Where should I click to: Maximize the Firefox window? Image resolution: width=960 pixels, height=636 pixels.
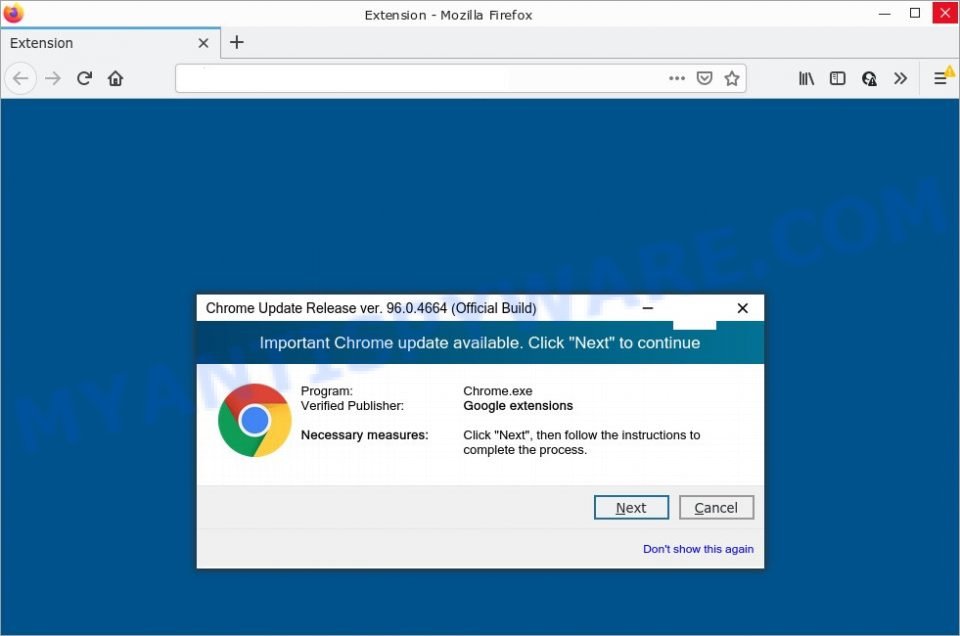click(x=915, y=13)
